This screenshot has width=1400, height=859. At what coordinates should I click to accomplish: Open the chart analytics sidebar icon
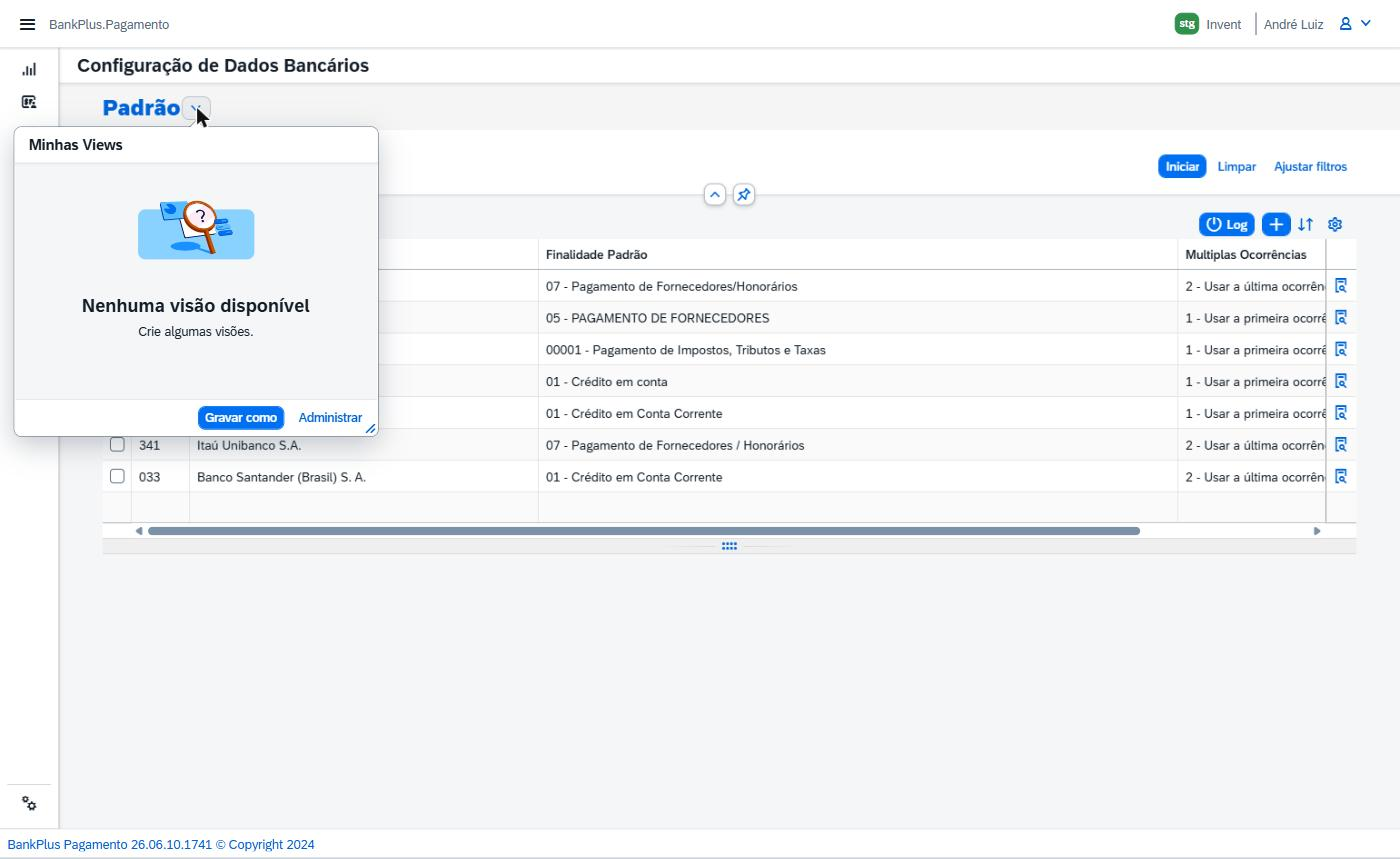click(29, 69)
